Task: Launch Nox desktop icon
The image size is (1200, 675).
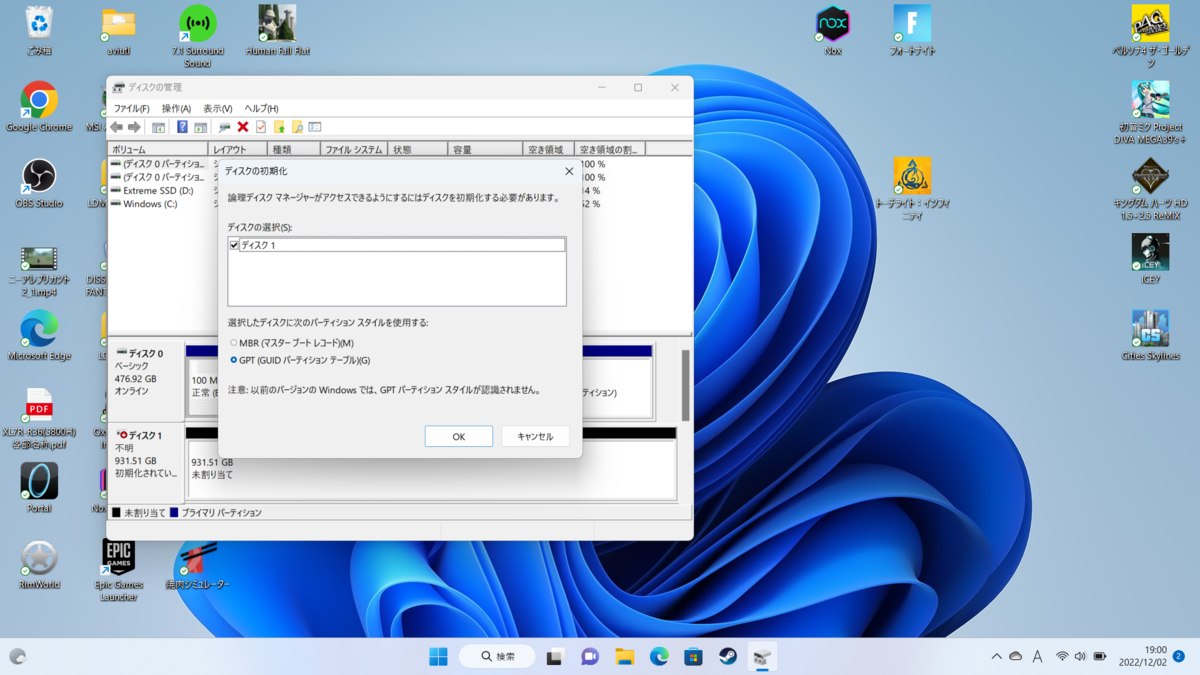Action: (x=832, y=30)
